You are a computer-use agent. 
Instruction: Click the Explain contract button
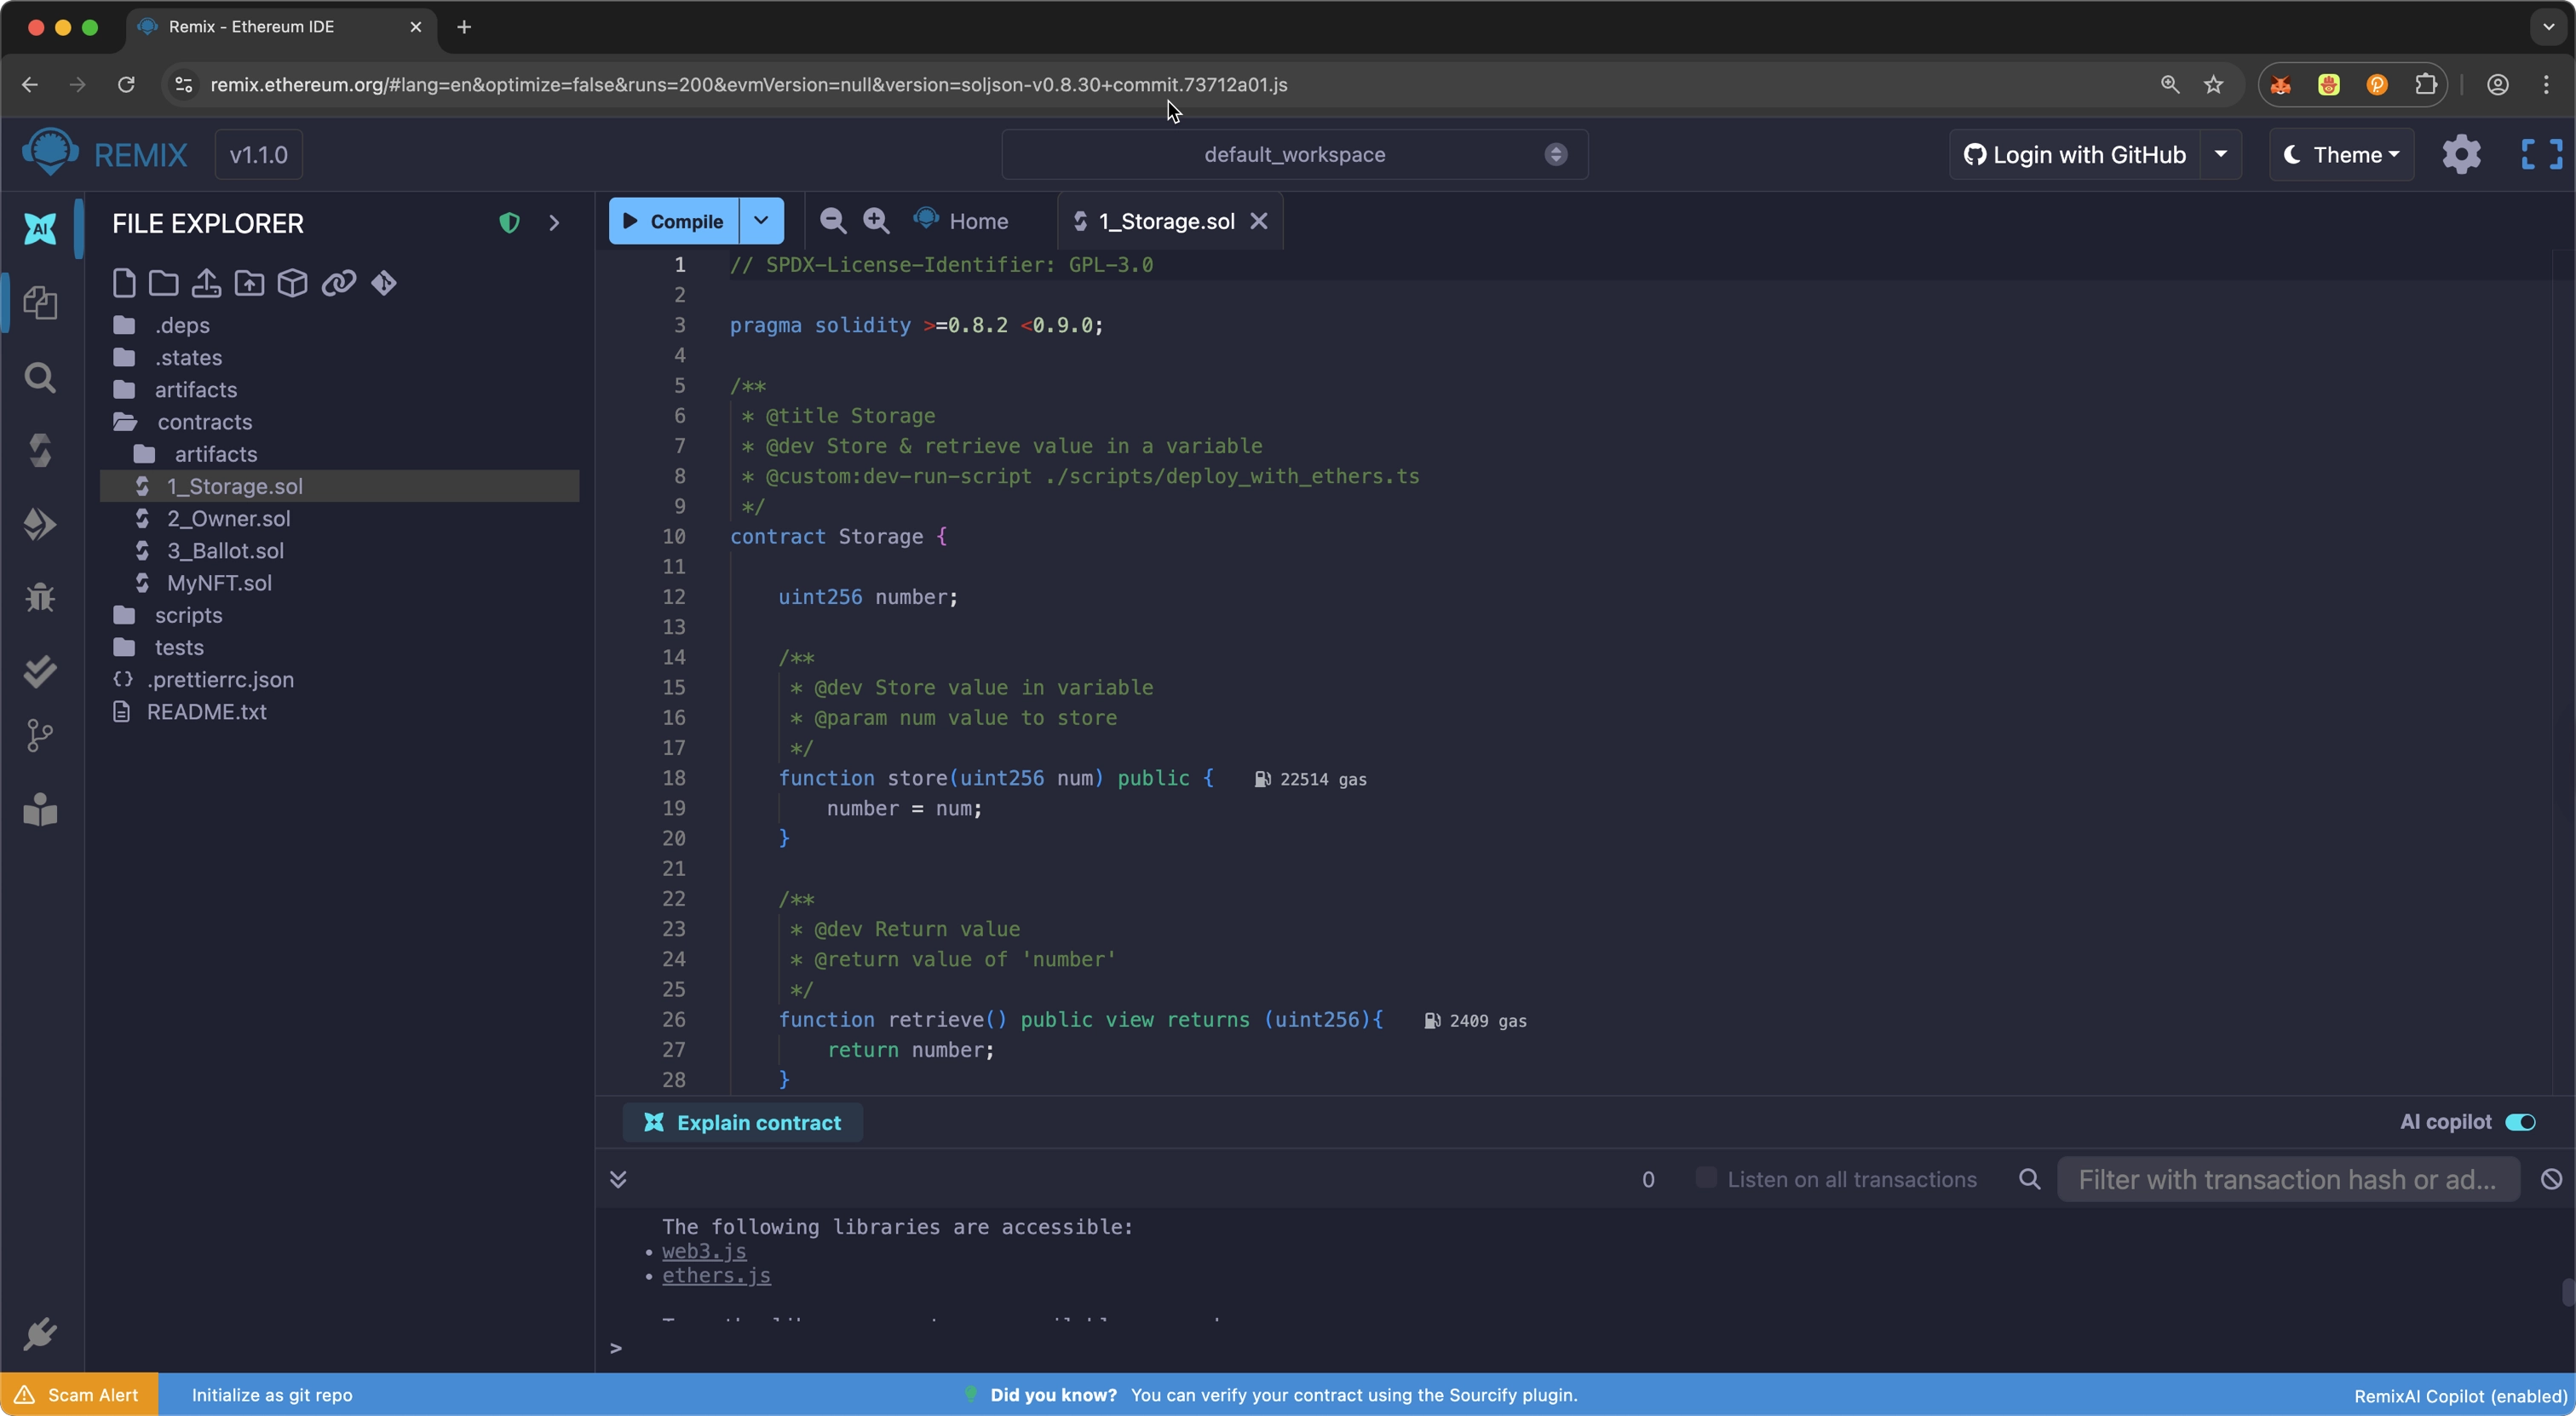tap(742, 1122)
